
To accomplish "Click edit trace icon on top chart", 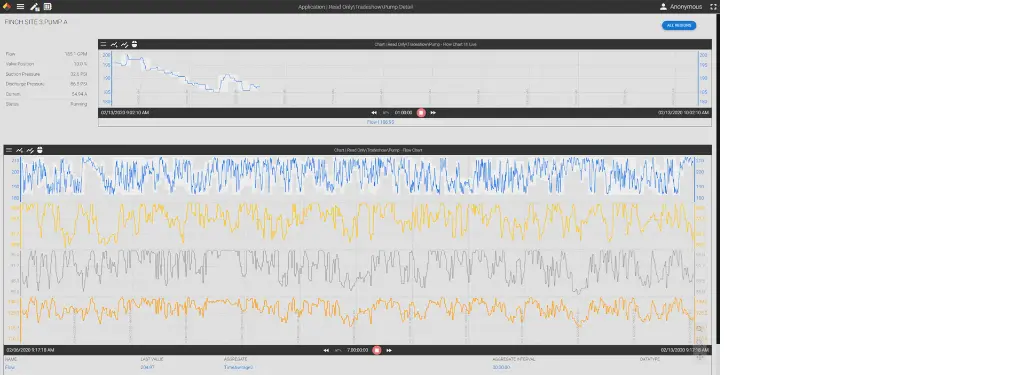I will coord(124,44).
